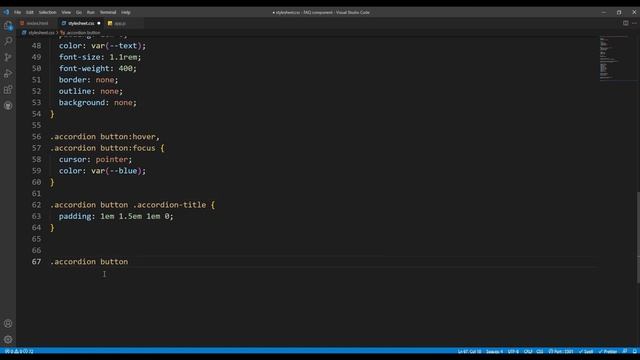Close stylesheet.css tab via unsaved dot

point(99,23)
